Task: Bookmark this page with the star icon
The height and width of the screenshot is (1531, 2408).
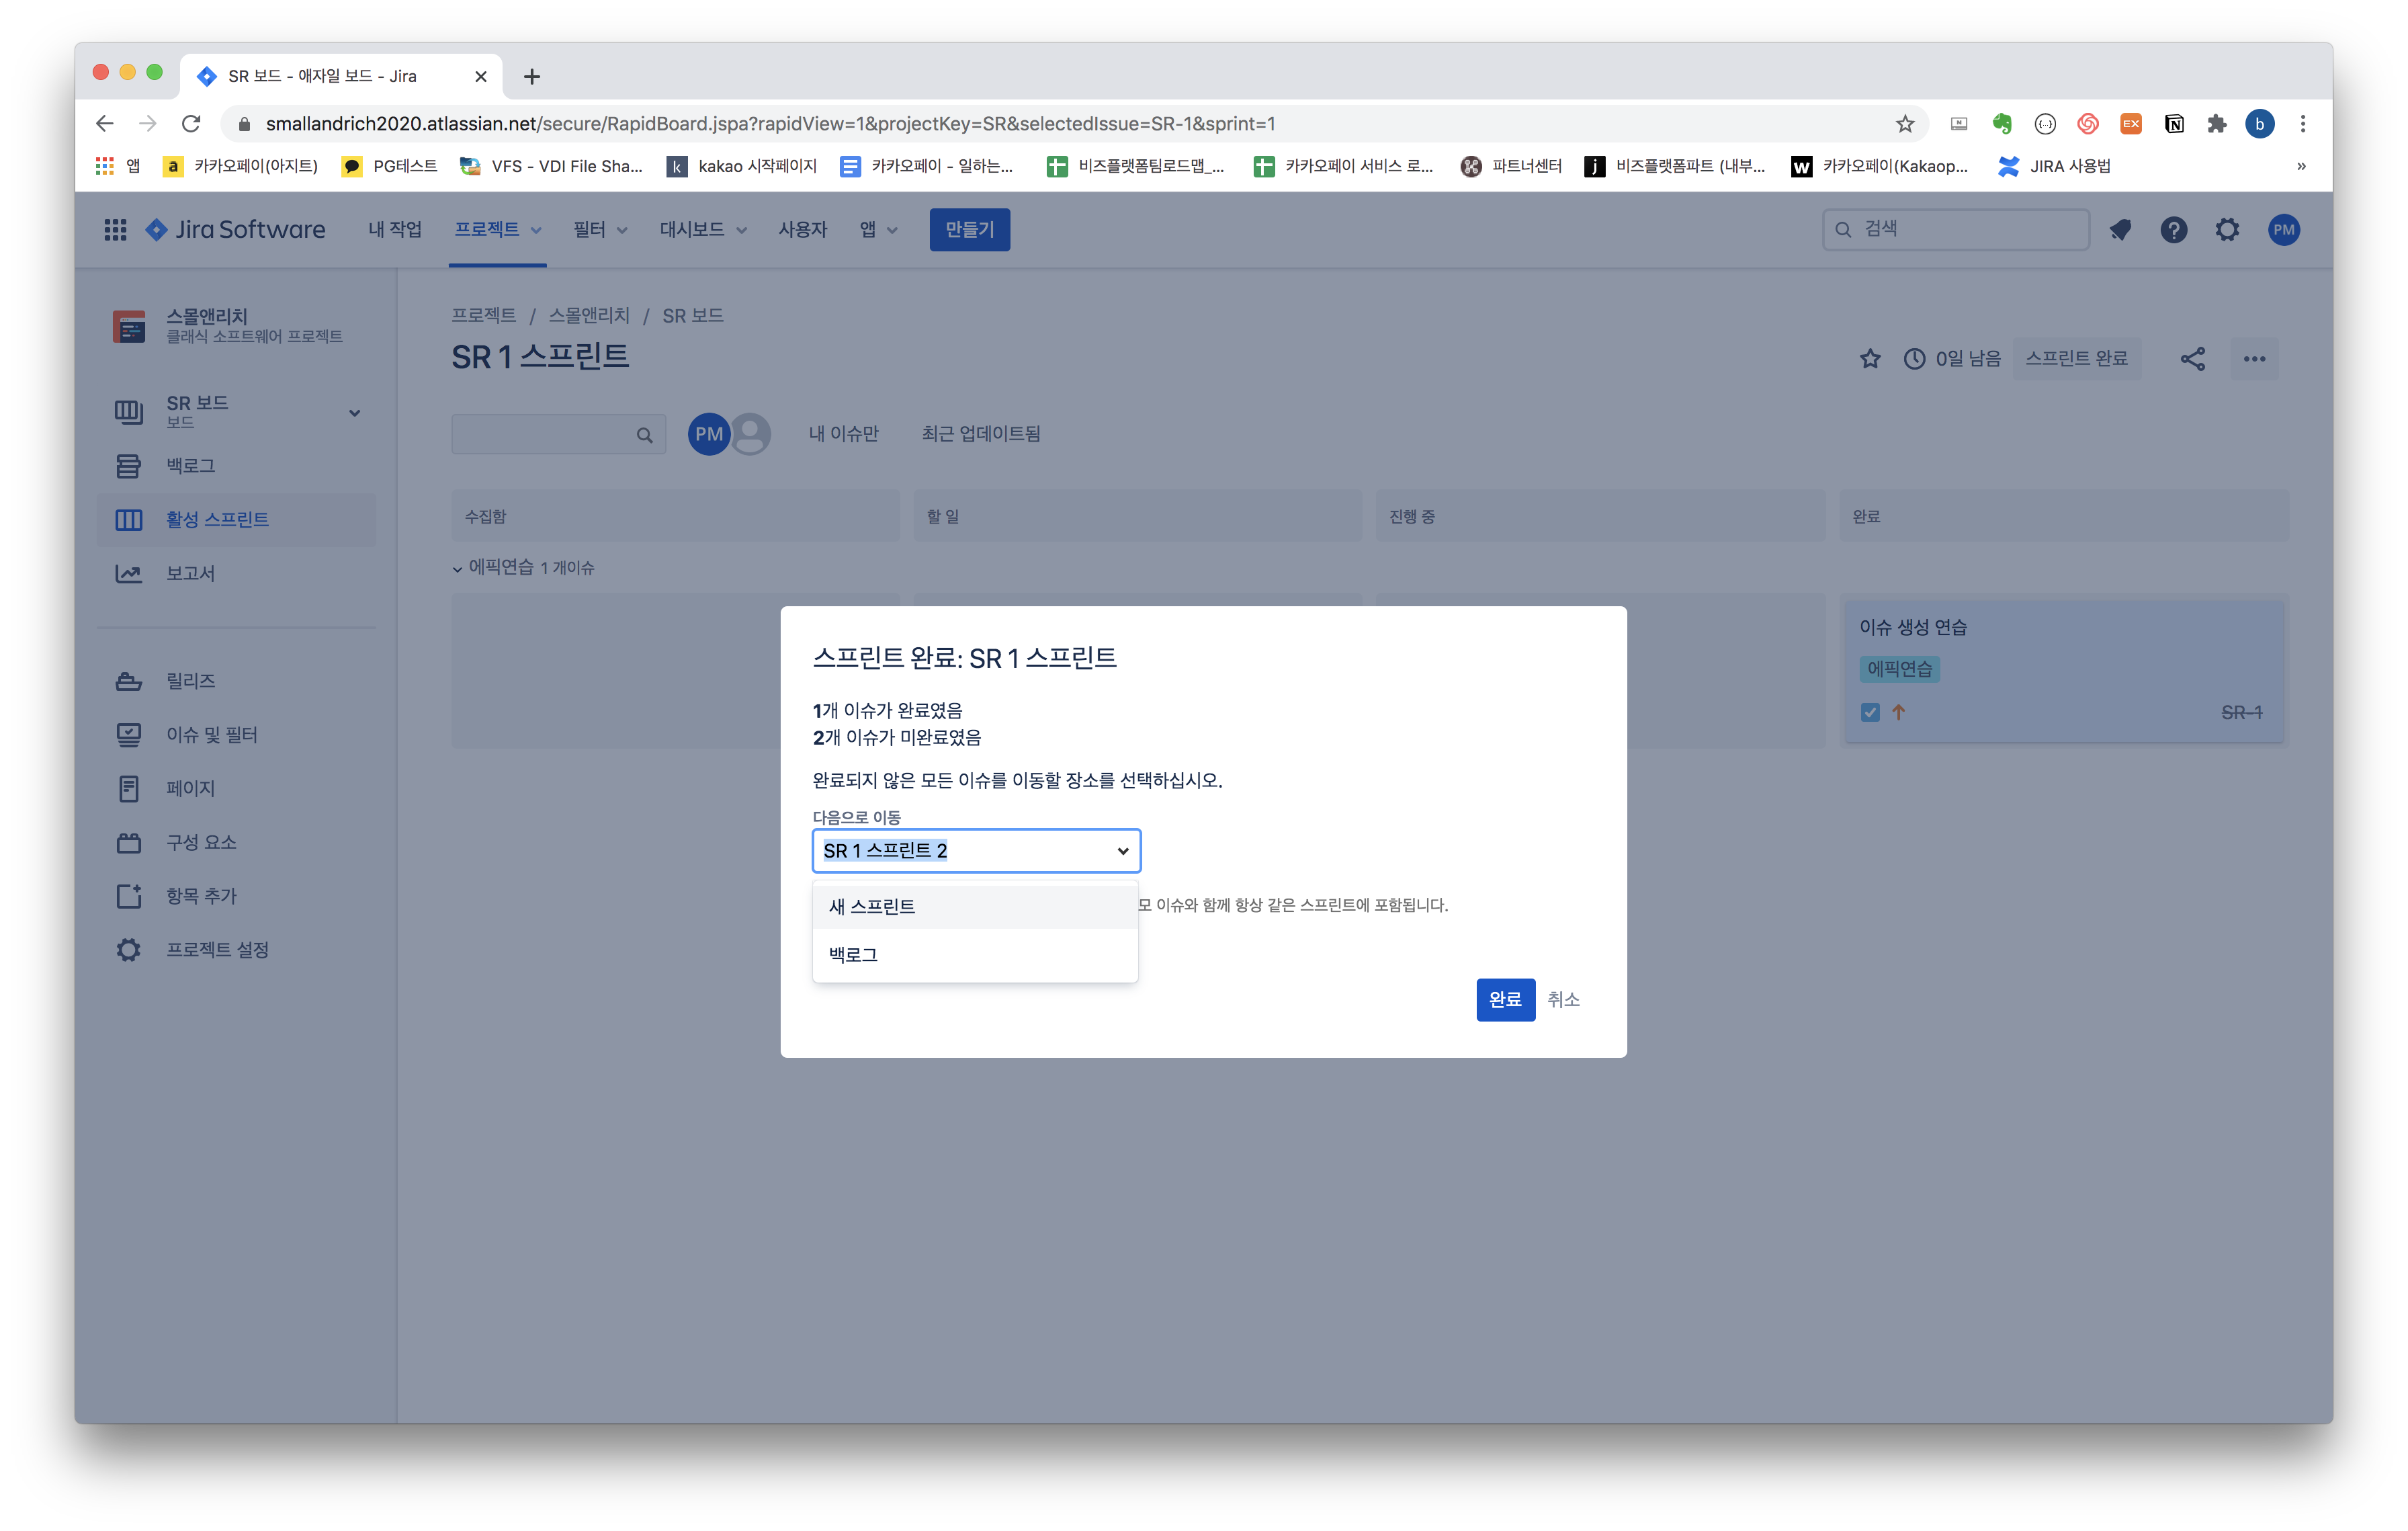Action: point(1904,124)
